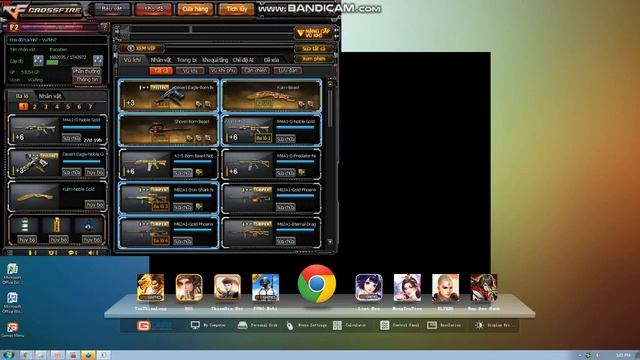The image size is (640, 360).
Task: Click Sửa chữa on M4A1-S-Predator
Action: coord(285,173)
